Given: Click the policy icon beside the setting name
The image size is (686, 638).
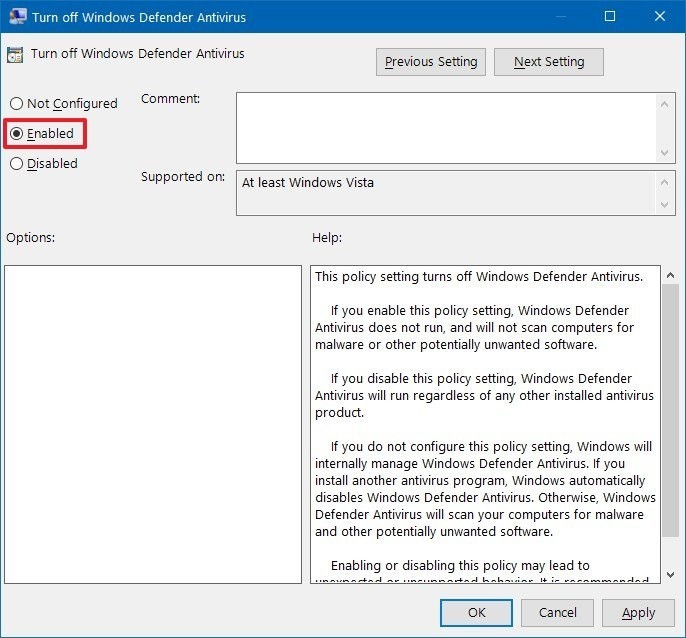Looking at the screenshot, I should click(16, 55).
